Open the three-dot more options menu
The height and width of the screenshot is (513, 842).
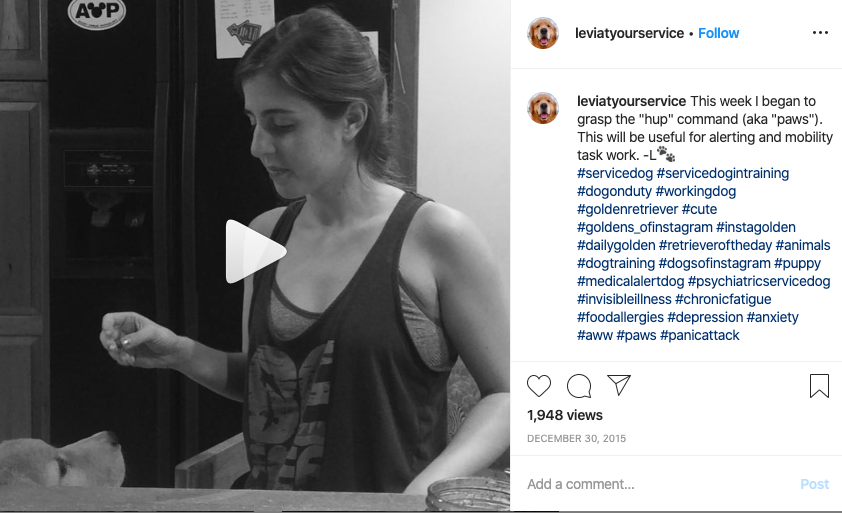click(820, 33)
